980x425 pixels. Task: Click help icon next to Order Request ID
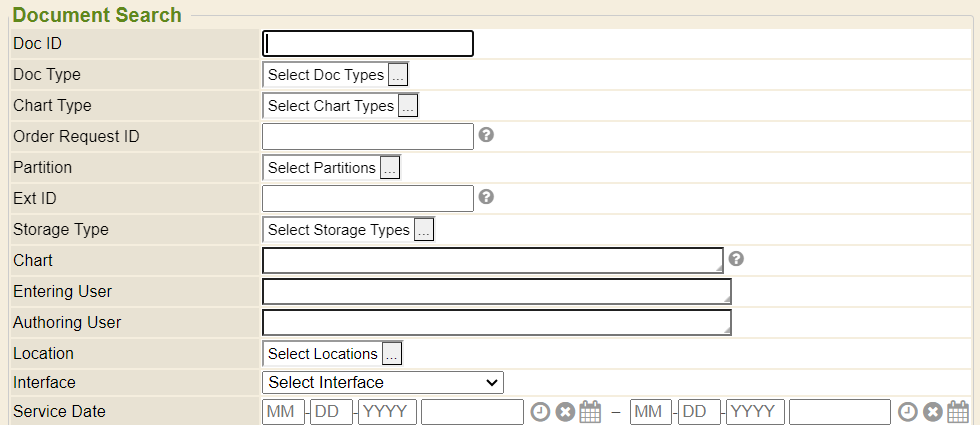point(487,135)
